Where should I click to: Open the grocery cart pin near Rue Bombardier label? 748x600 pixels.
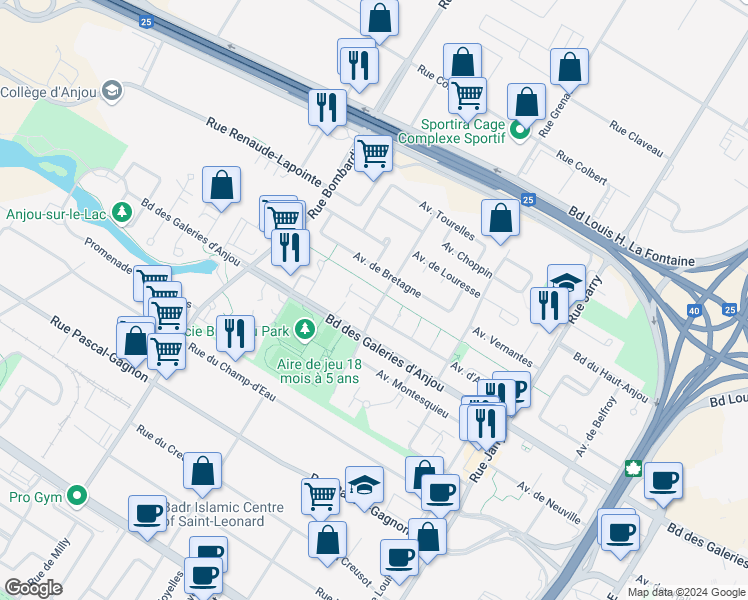coord(374,156)
